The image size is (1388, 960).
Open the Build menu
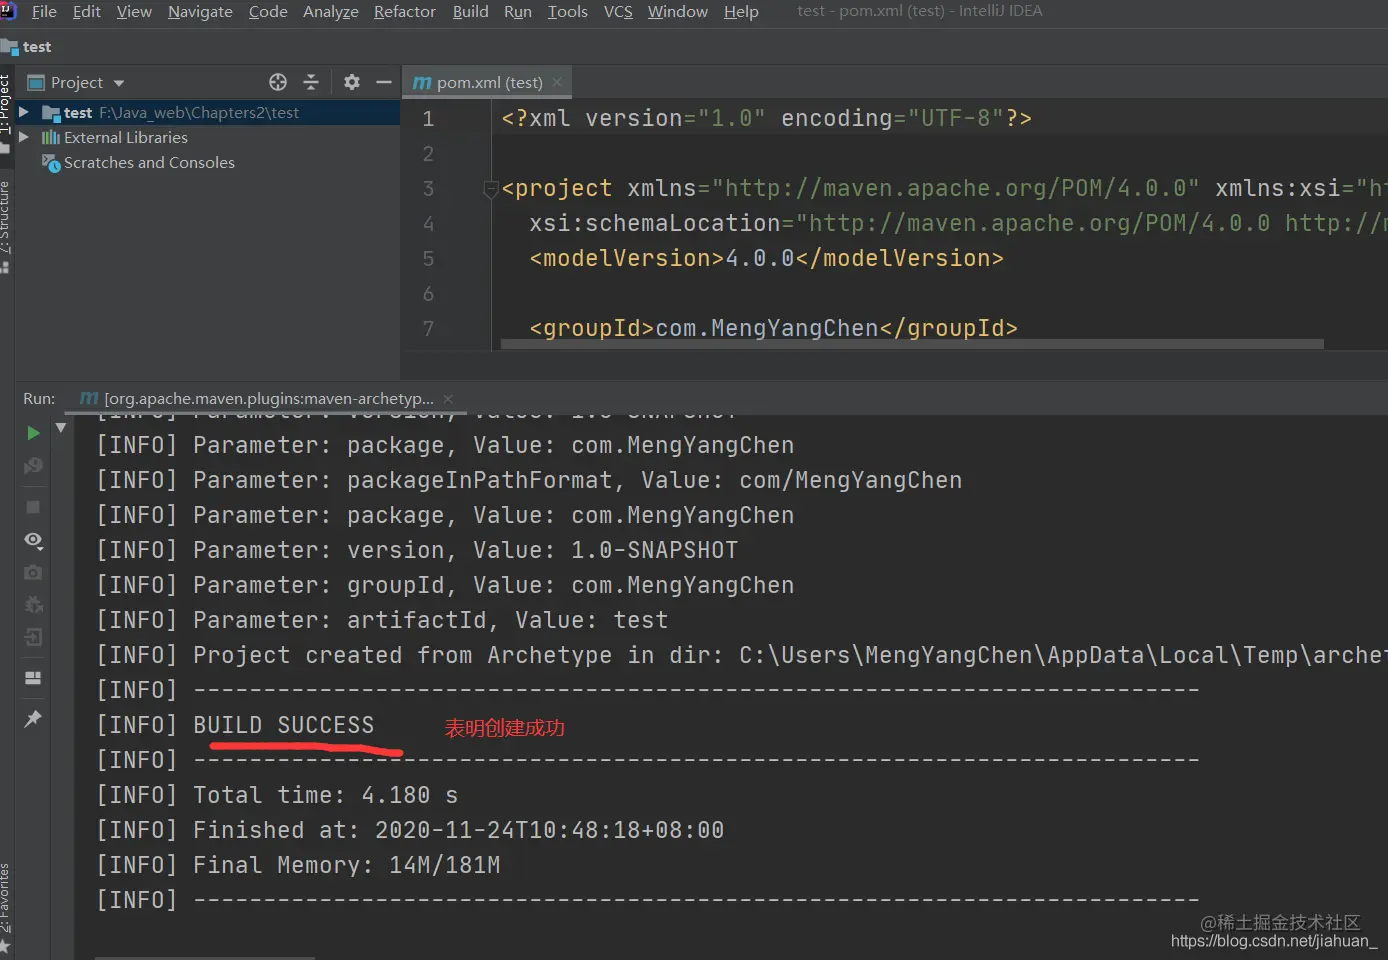471,12
